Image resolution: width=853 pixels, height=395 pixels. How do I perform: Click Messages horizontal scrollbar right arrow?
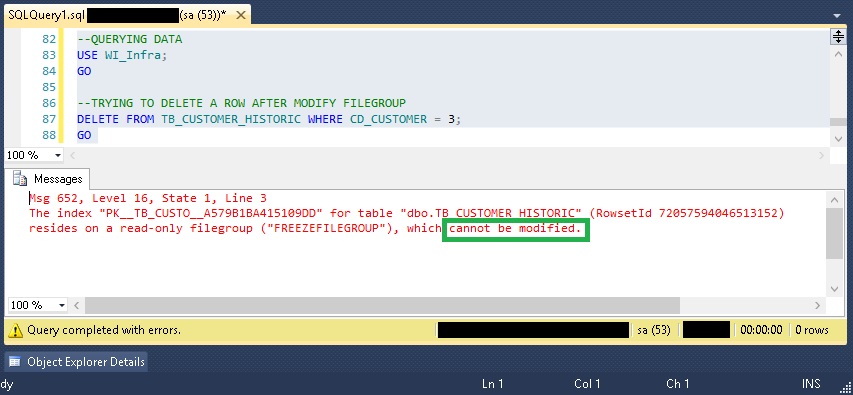point(818,305)
